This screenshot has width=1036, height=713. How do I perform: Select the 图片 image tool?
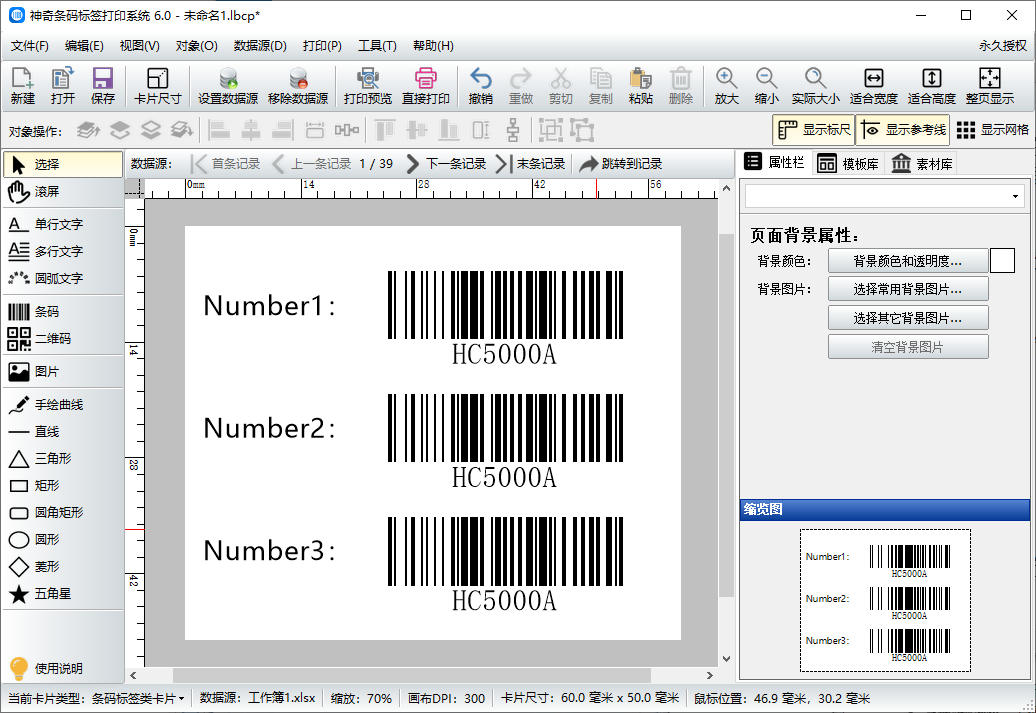[63, 371]
